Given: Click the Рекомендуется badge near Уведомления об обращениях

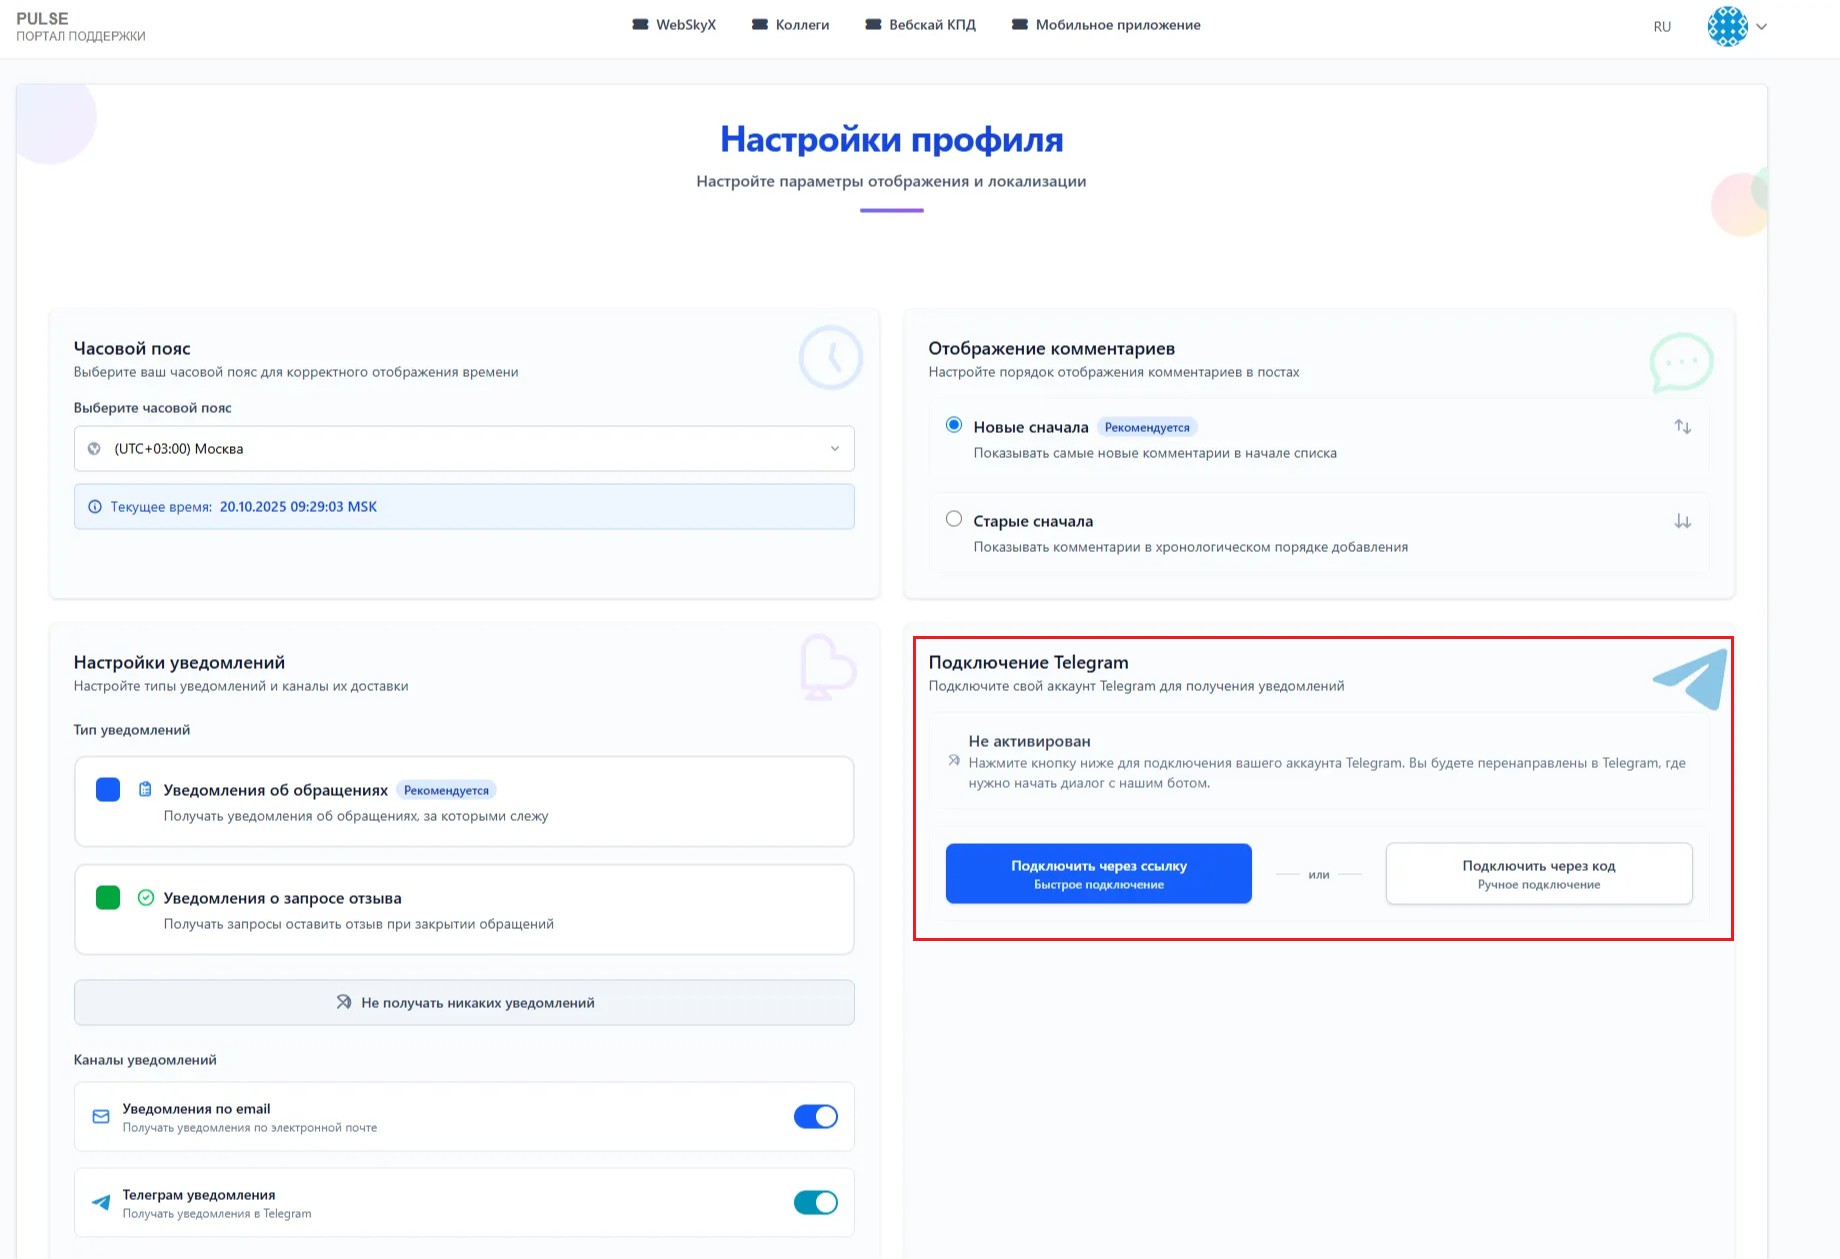Looking at the screenshot, I should click(x=446, y=790).
